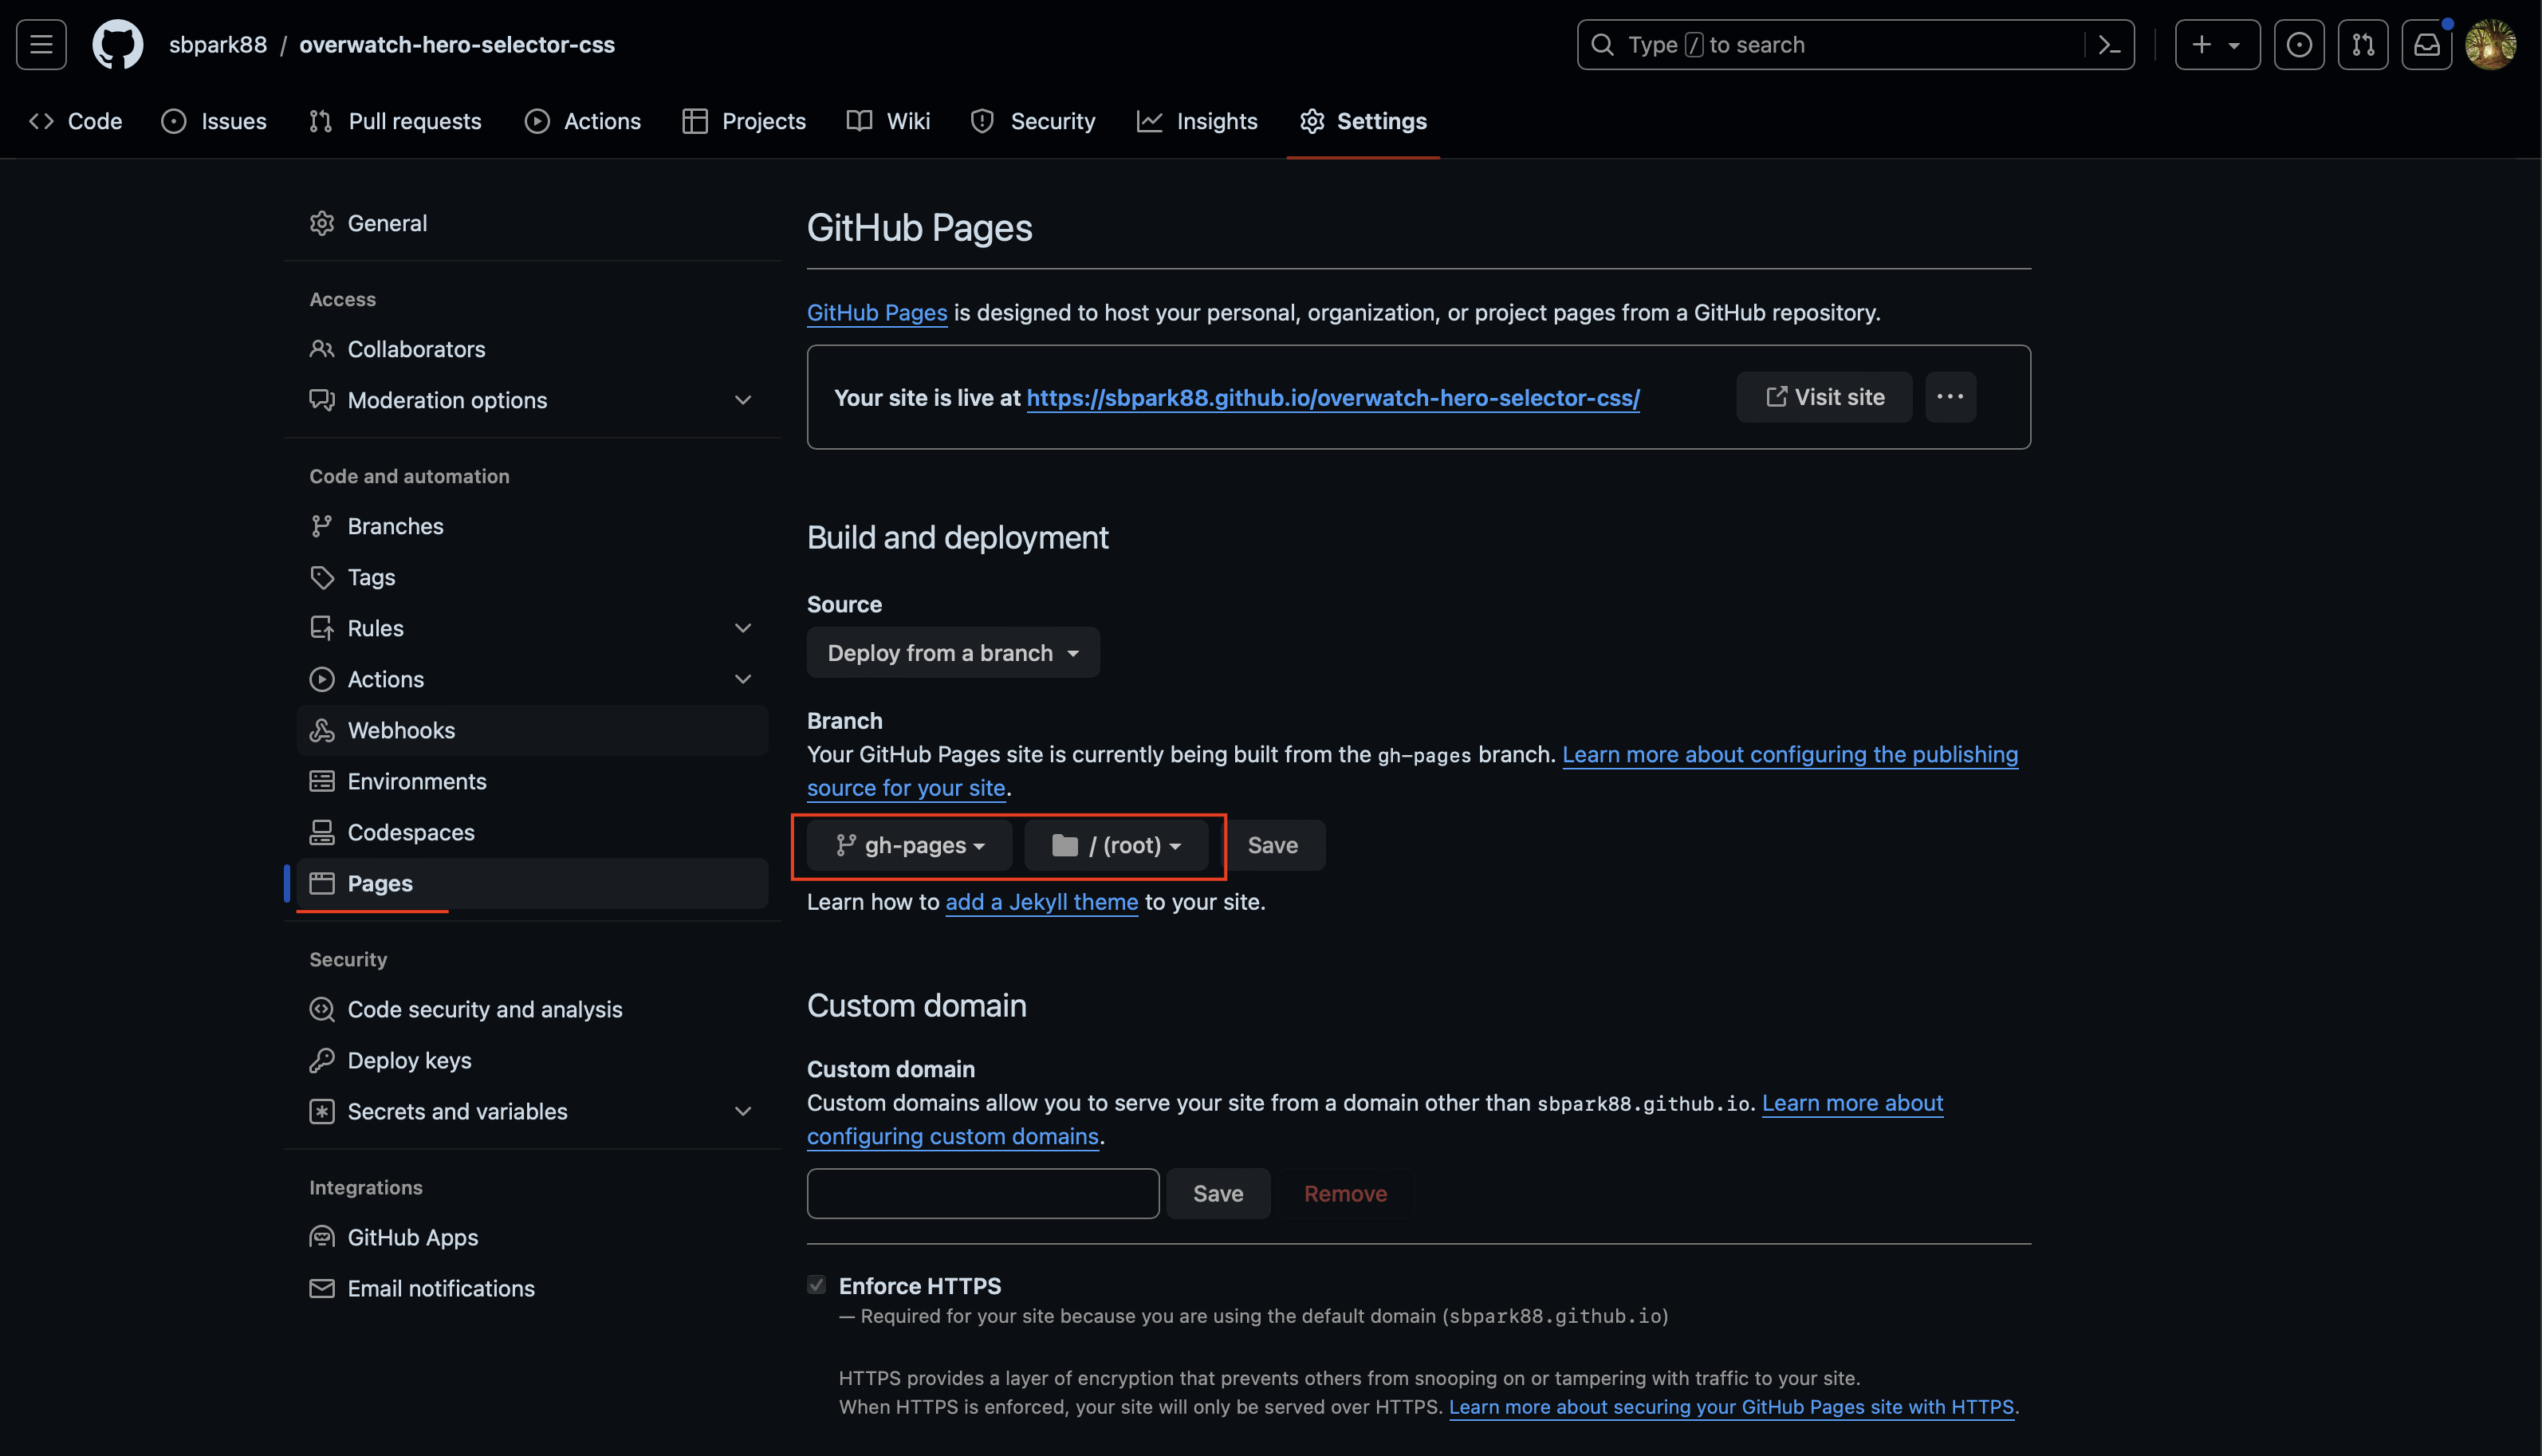
Task: Expand Secrets and variables chevron
Action: (x=743, y=1111)
